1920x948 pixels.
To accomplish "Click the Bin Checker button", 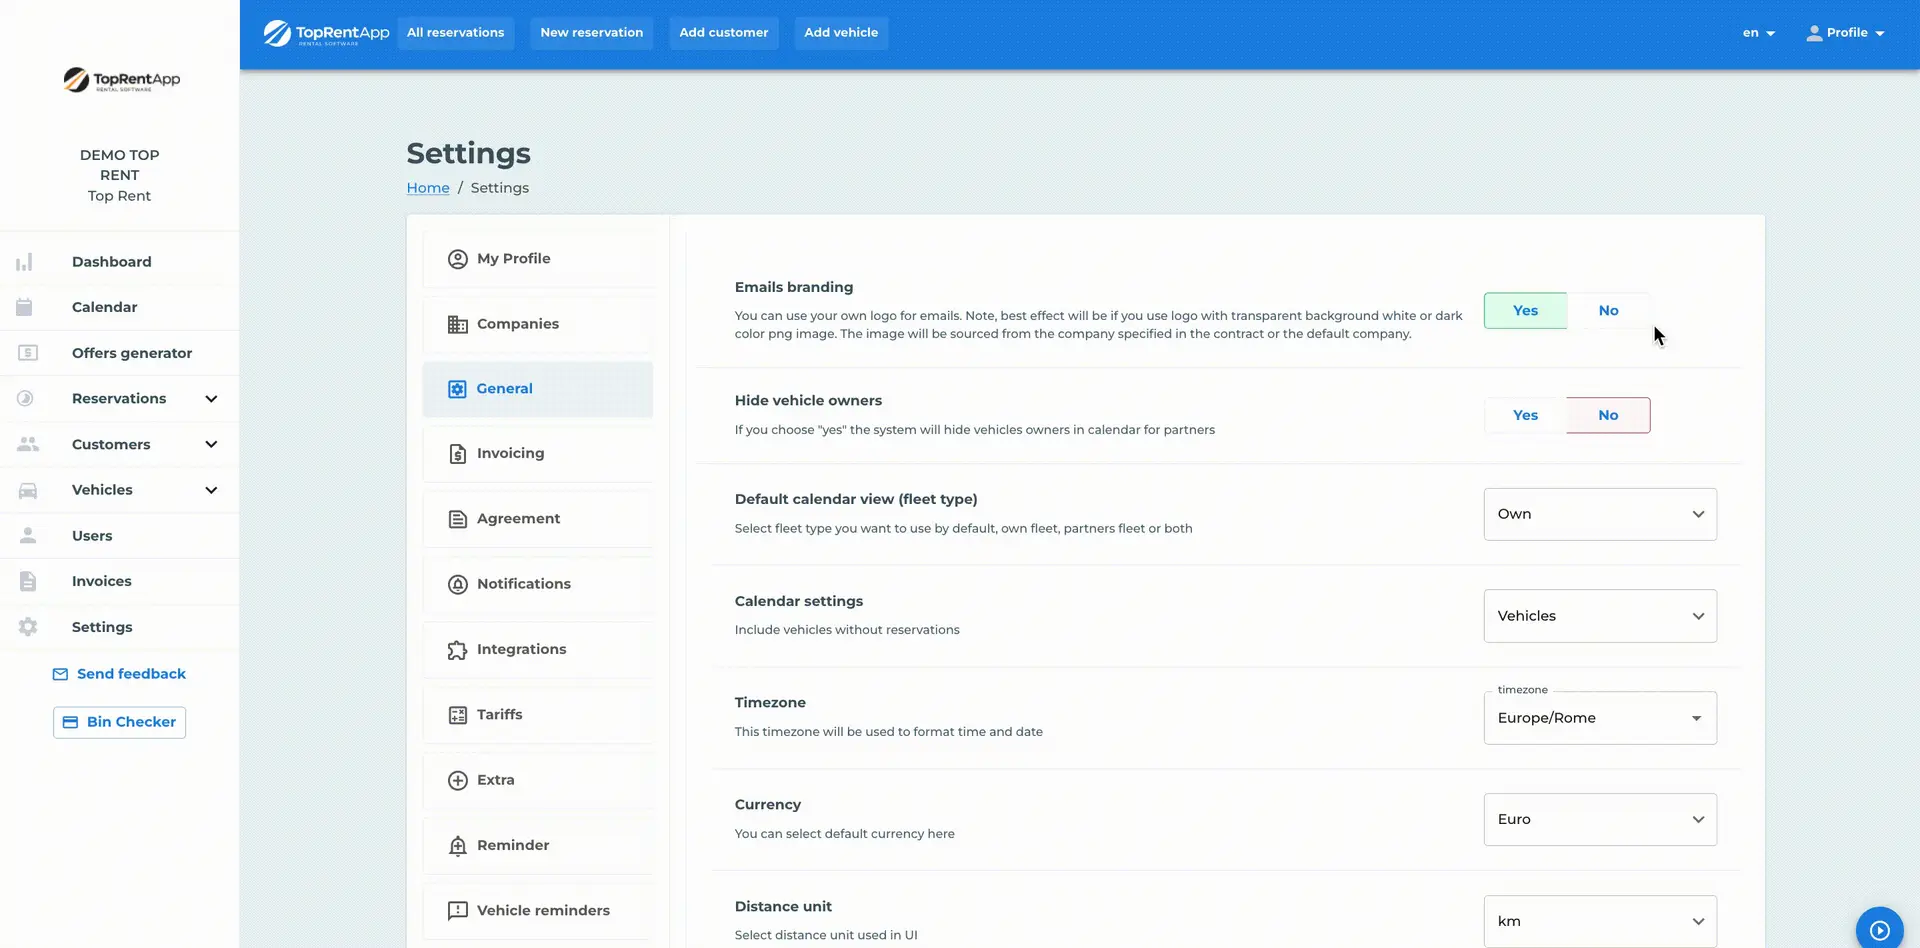I will (x=119, y=722).
